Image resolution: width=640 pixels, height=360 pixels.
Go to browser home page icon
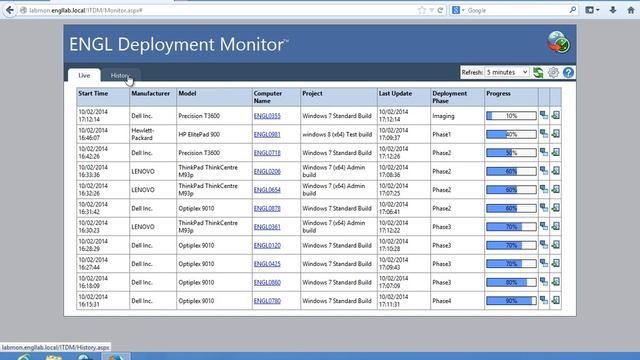pyautogui.click(x=631, y=10)
